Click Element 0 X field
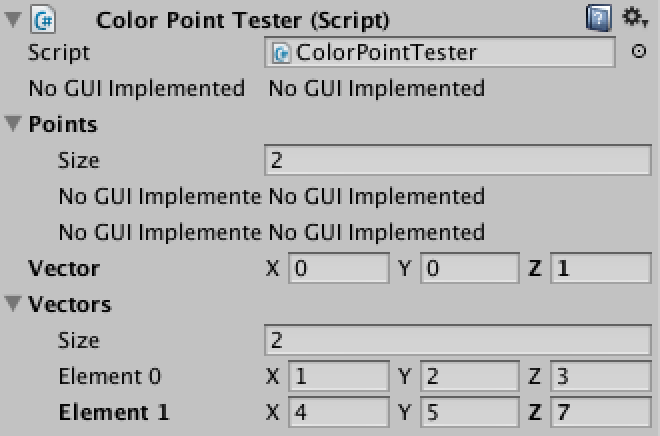 tap(339, 376)
